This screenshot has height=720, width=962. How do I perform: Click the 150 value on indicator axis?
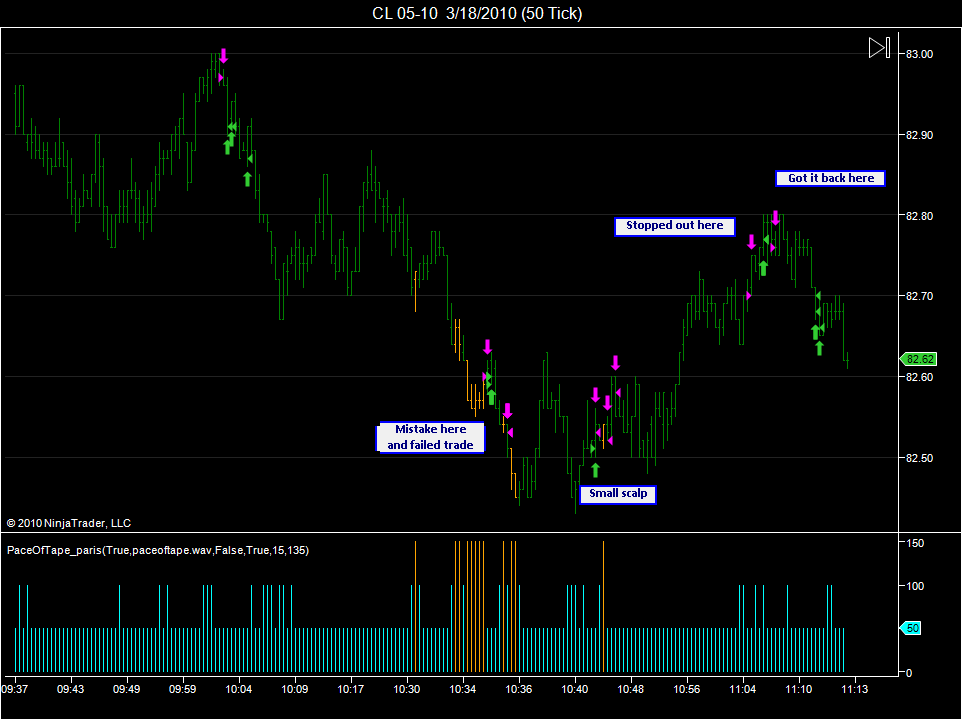915,543
